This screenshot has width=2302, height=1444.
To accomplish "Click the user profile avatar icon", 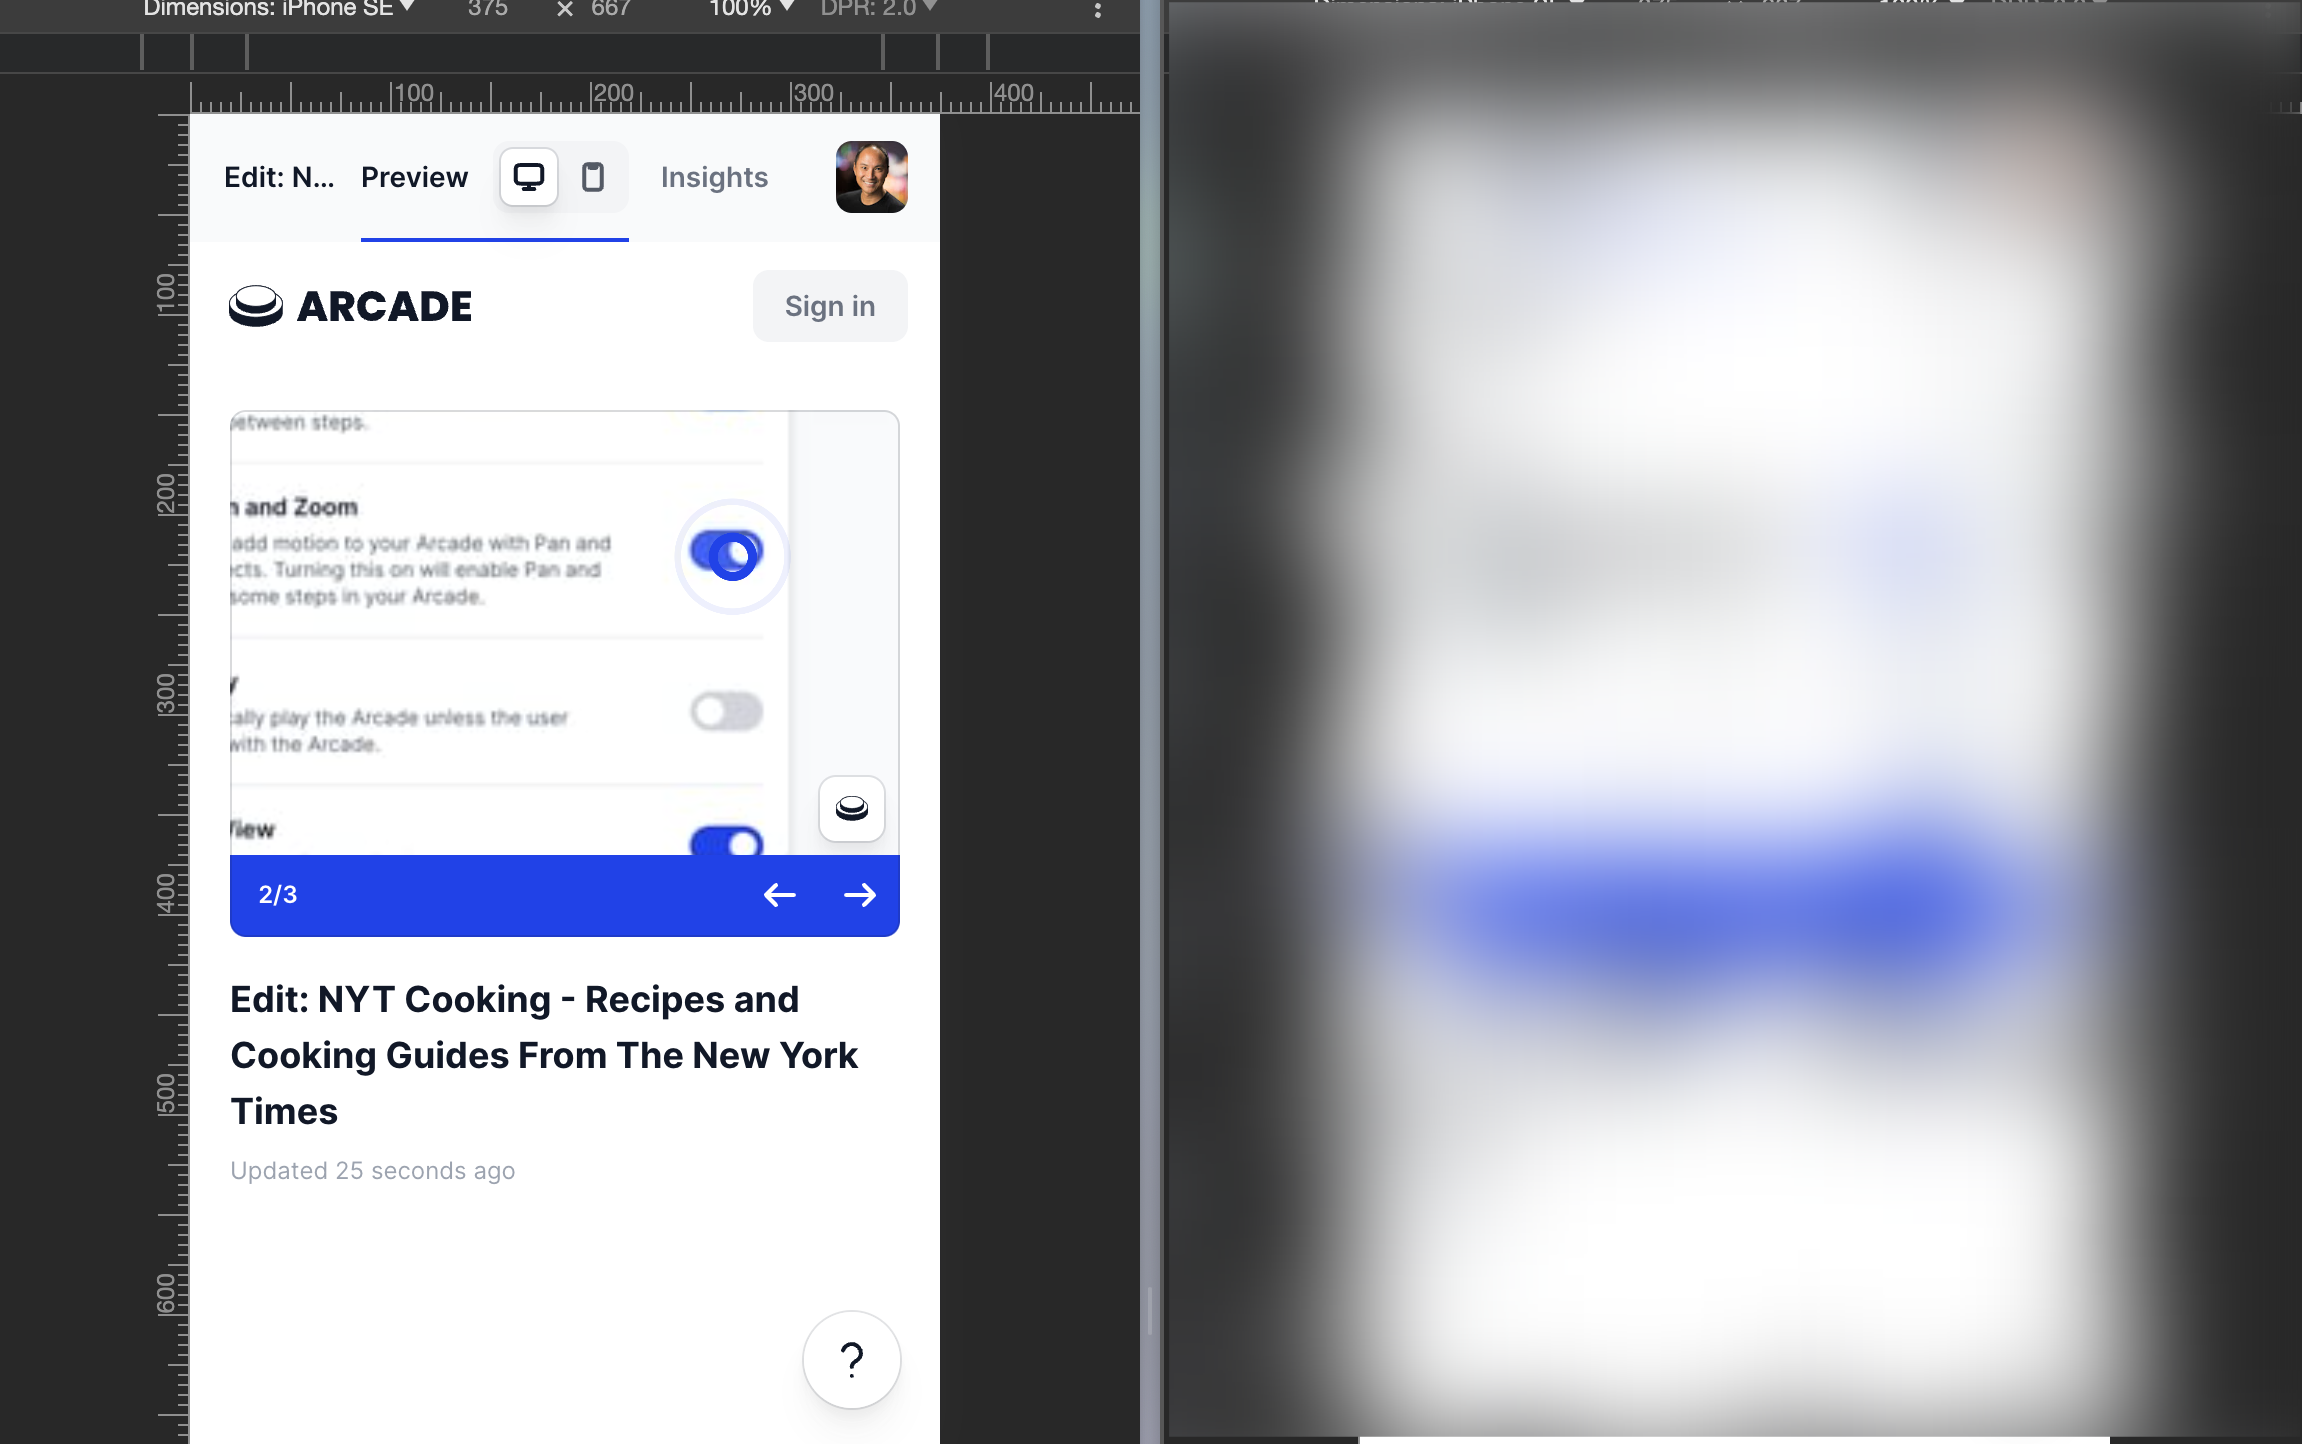I will [870, 176].
